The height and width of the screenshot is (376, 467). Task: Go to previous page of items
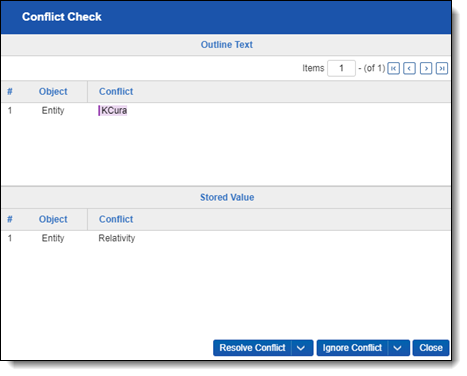pyautogui.click(x=409, y=68)
